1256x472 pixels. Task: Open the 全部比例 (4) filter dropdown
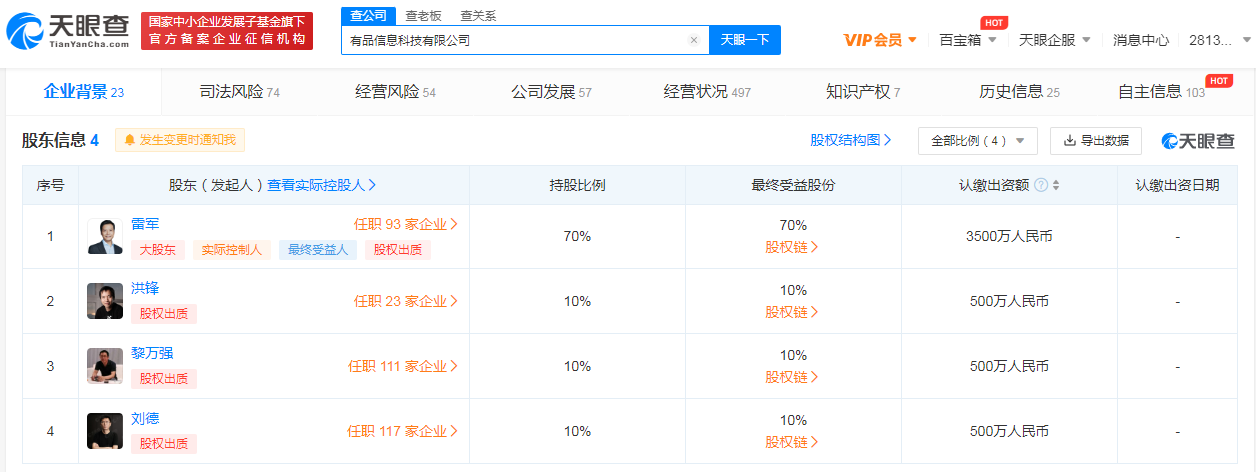(x=978, y=141)
